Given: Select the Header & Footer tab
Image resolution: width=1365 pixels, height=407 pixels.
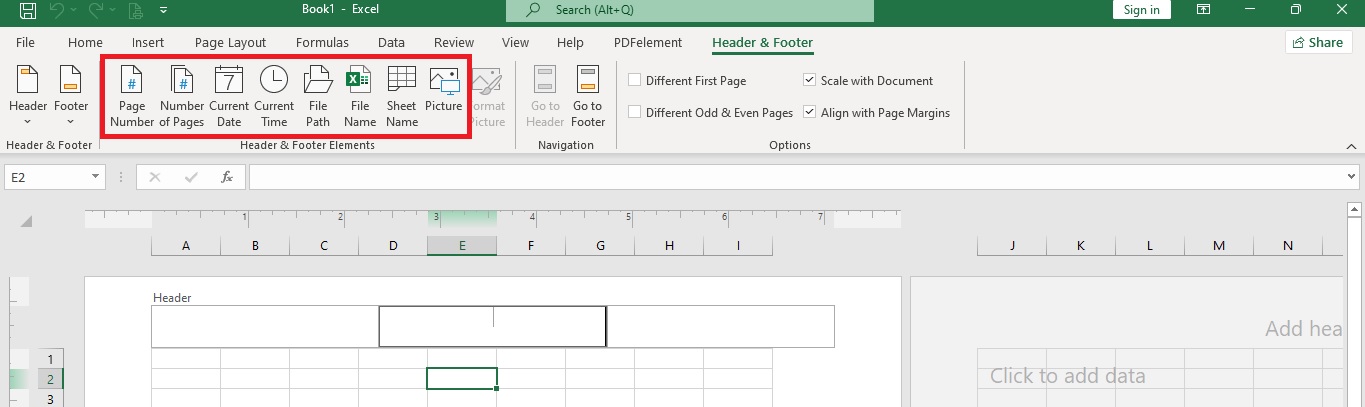Looking at the screenshot, I should click(x=762, y=43).
